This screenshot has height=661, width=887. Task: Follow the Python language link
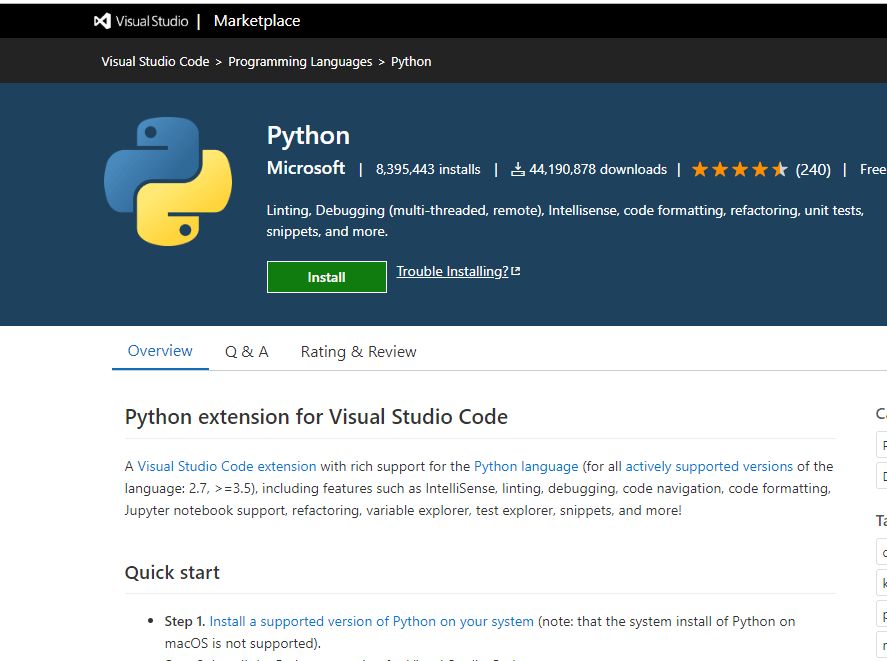[526, 466]
